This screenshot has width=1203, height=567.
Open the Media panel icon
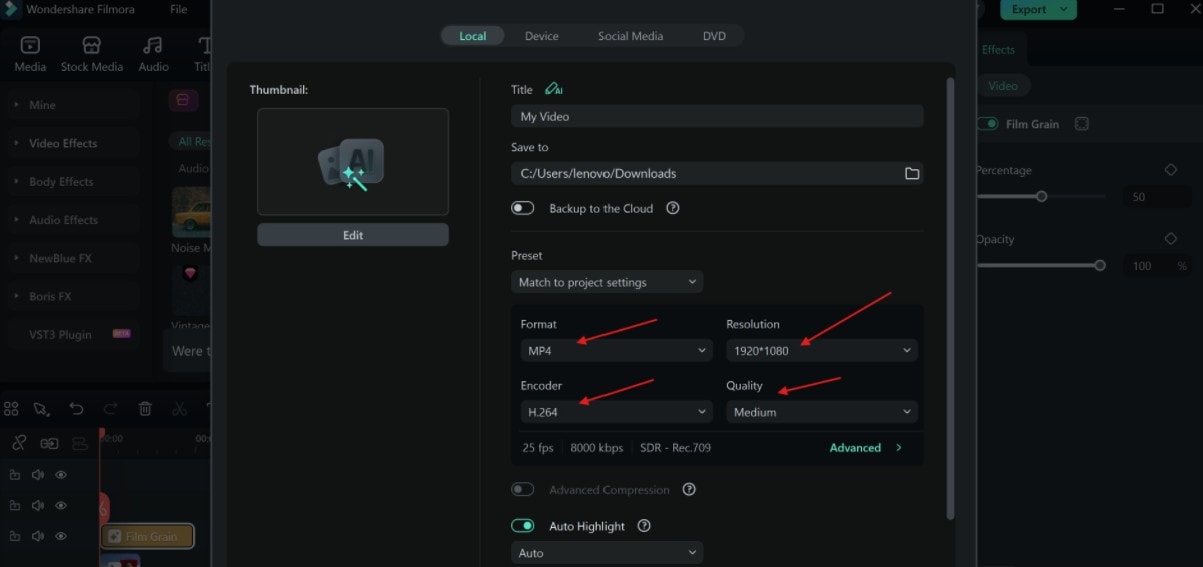pos(30,46)
